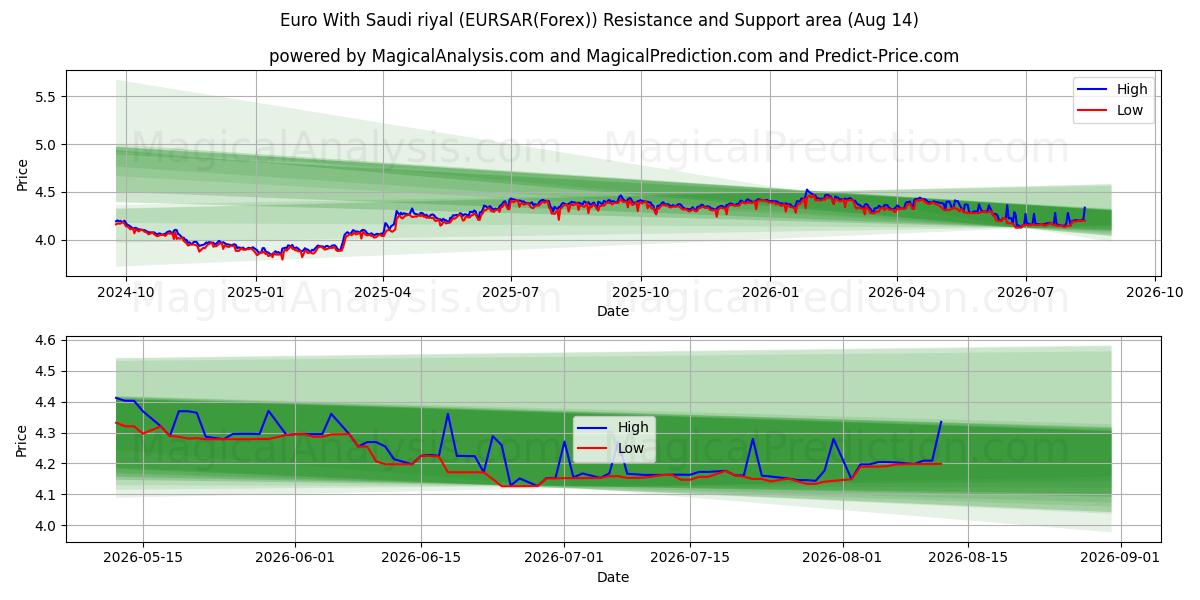
Task: Click the '2025-04' tick on the top axis
Action: click(x=383, y=291)
